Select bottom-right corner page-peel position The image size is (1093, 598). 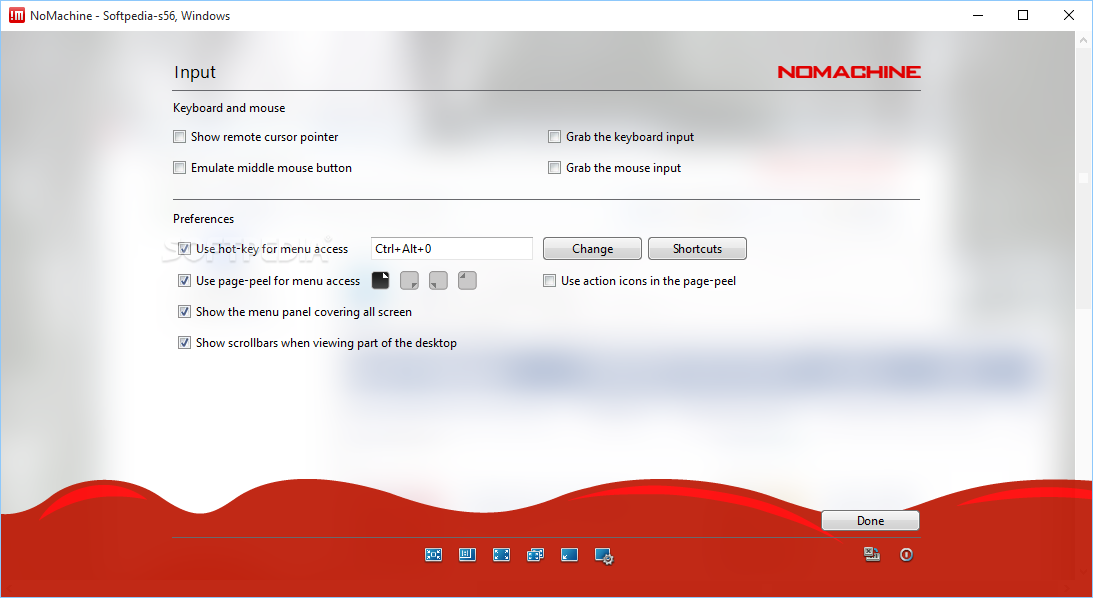(x=409, y=280)
